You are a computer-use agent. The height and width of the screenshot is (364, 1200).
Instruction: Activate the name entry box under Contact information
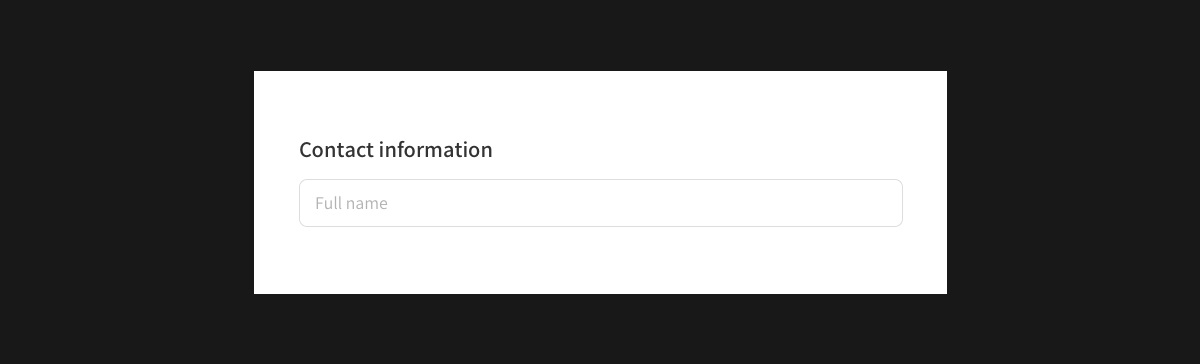coord(600,203)
